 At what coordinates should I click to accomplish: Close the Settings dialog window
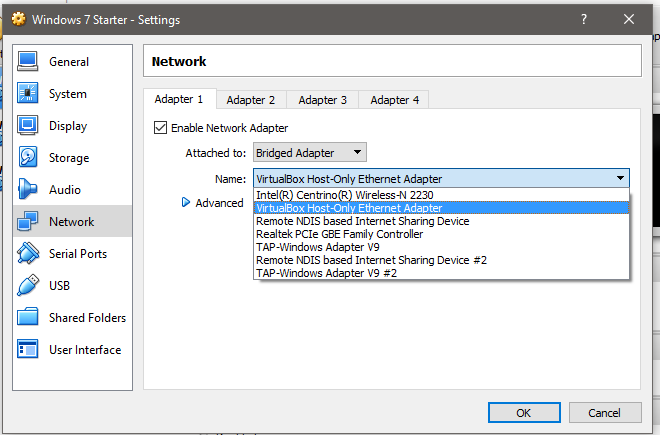coord(629,19)
